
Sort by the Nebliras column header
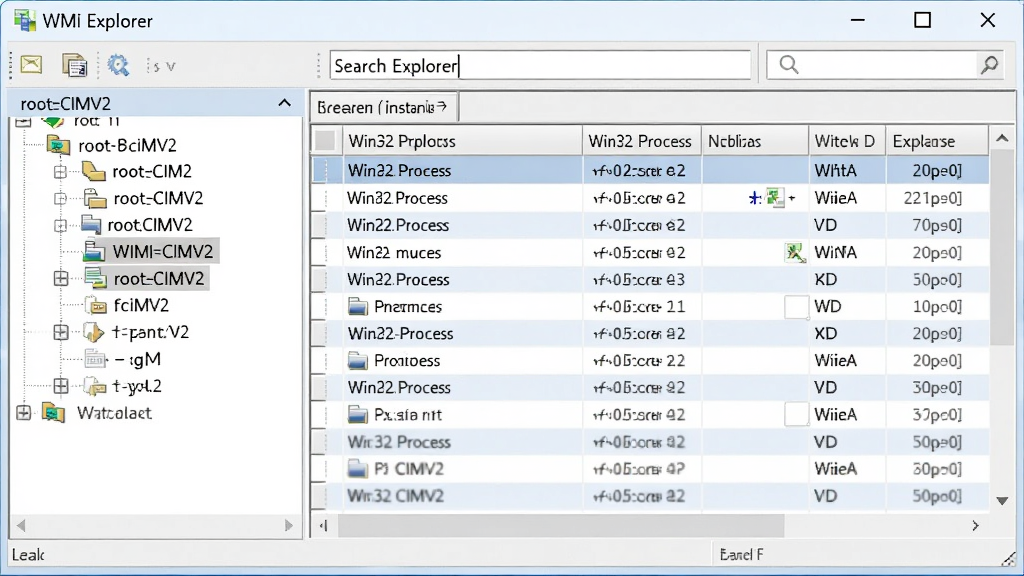(x=755, y=141)
